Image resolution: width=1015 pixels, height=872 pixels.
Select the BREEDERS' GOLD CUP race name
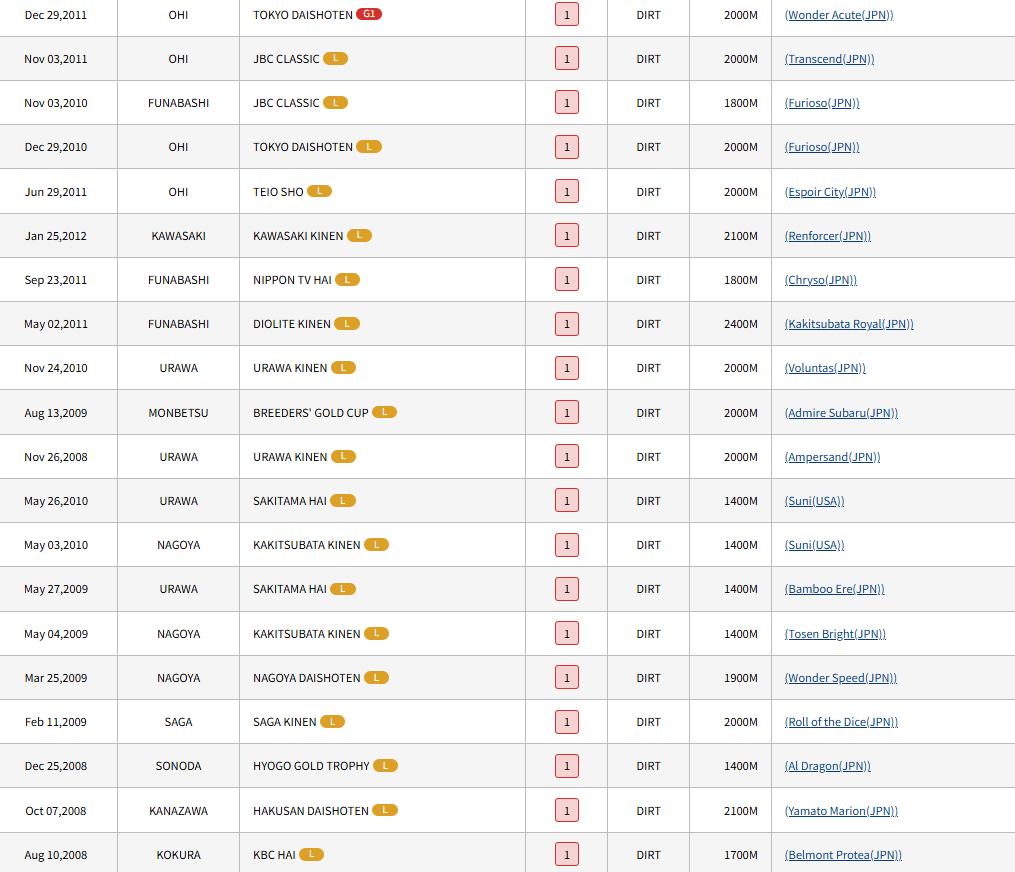pyautogui.click(x=311, y=413)
